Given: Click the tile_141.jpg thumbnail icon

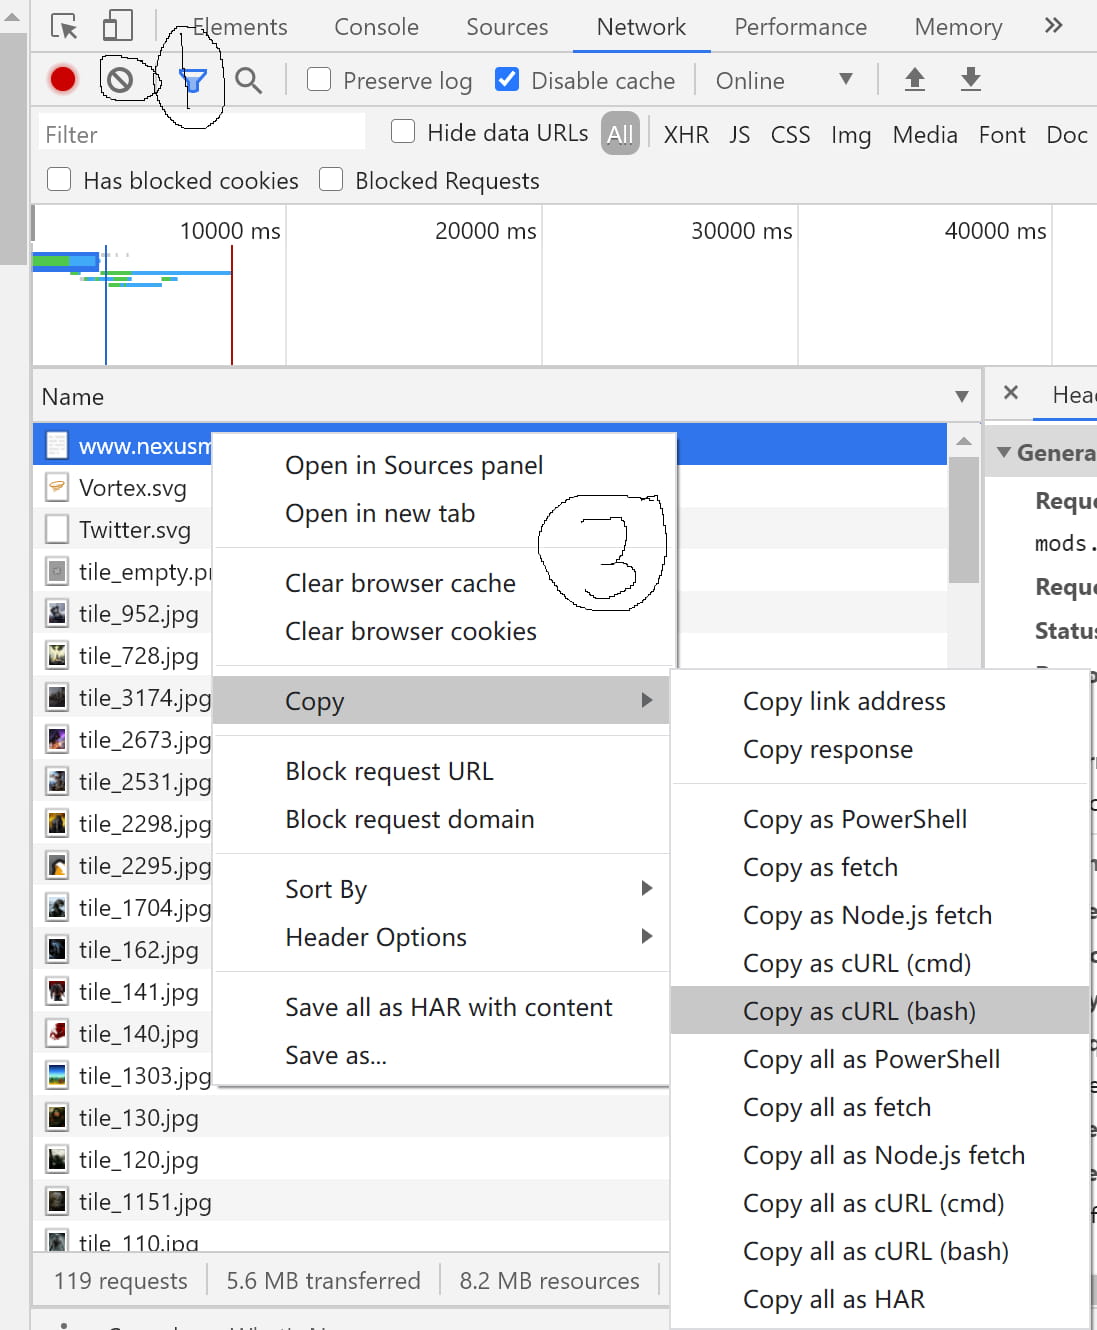Looking at the screenshot, I should coord(58,992).
